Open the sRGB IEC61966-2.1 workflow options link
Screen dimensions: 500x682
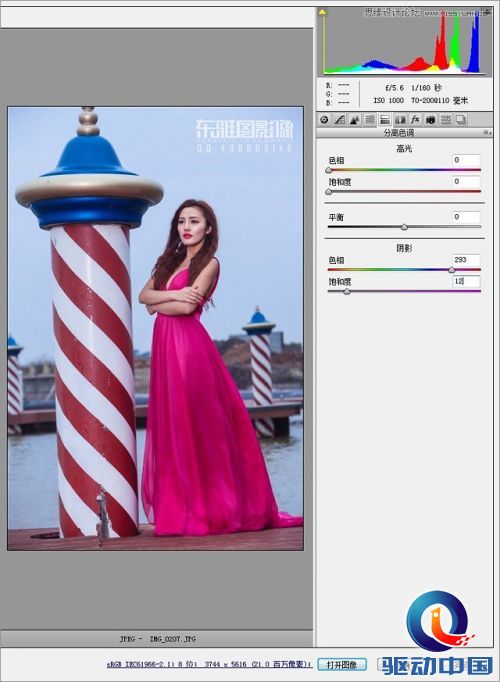(209, 664)
